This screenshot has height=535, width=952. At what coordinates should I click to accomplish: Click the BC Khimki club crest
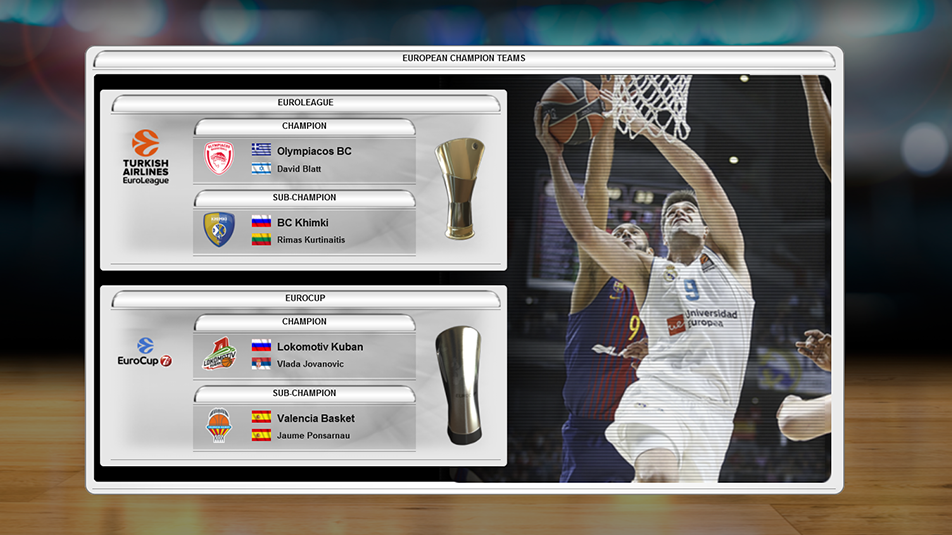point(219,229)
